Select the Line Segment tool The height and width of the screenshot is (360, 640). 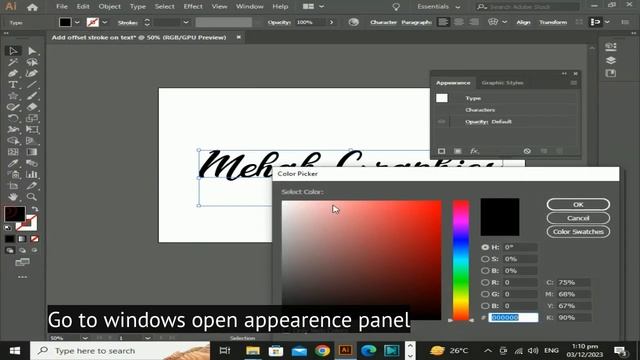pos(32,85)
